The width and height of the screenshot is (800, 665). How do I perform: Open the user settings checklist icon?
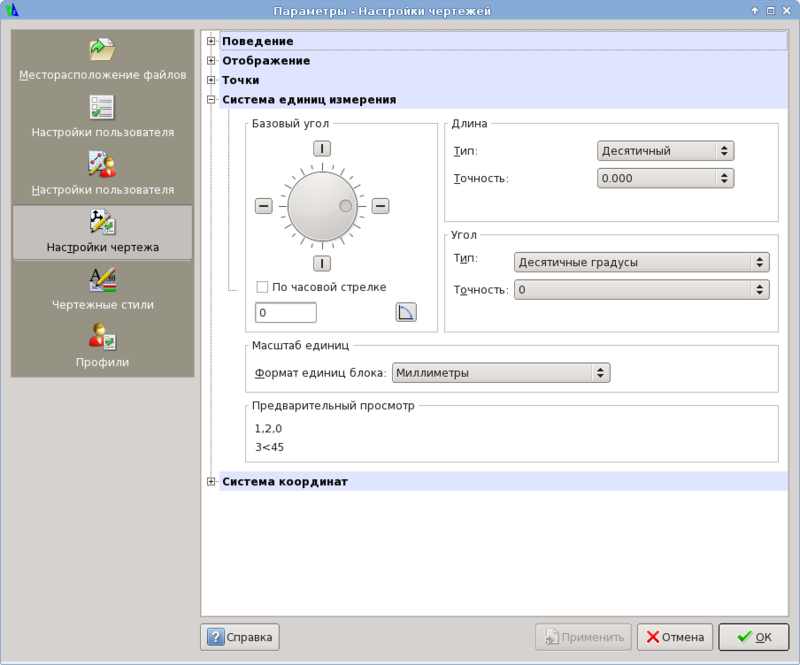click(x=102, y=107)
